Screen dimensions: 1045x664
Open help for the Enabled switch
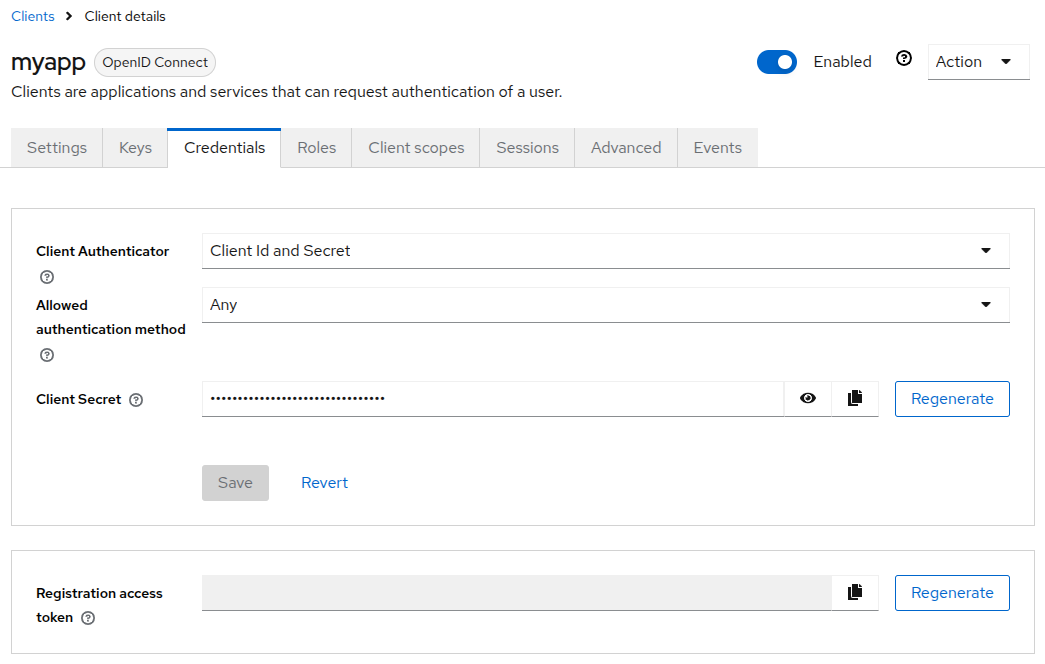tap(904, 59)
